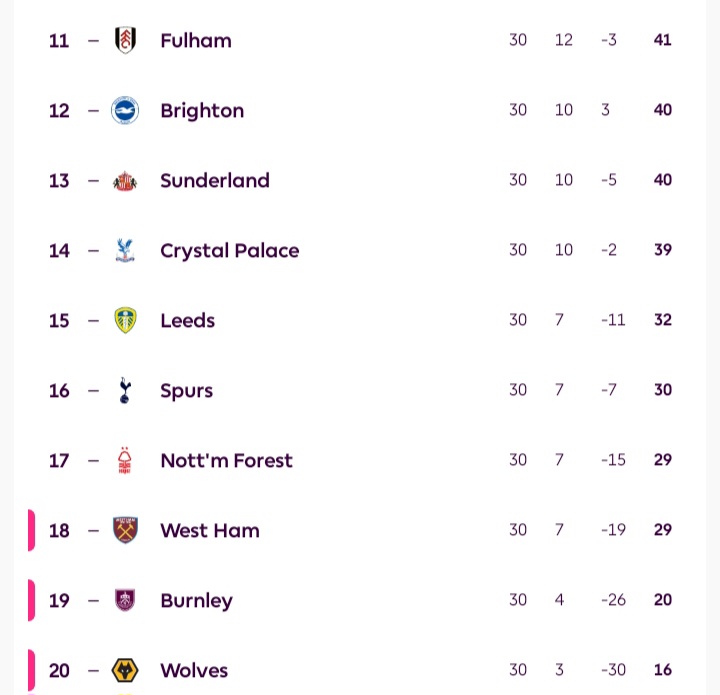Click the position number 16 for Spurs

tap(60, 390)
